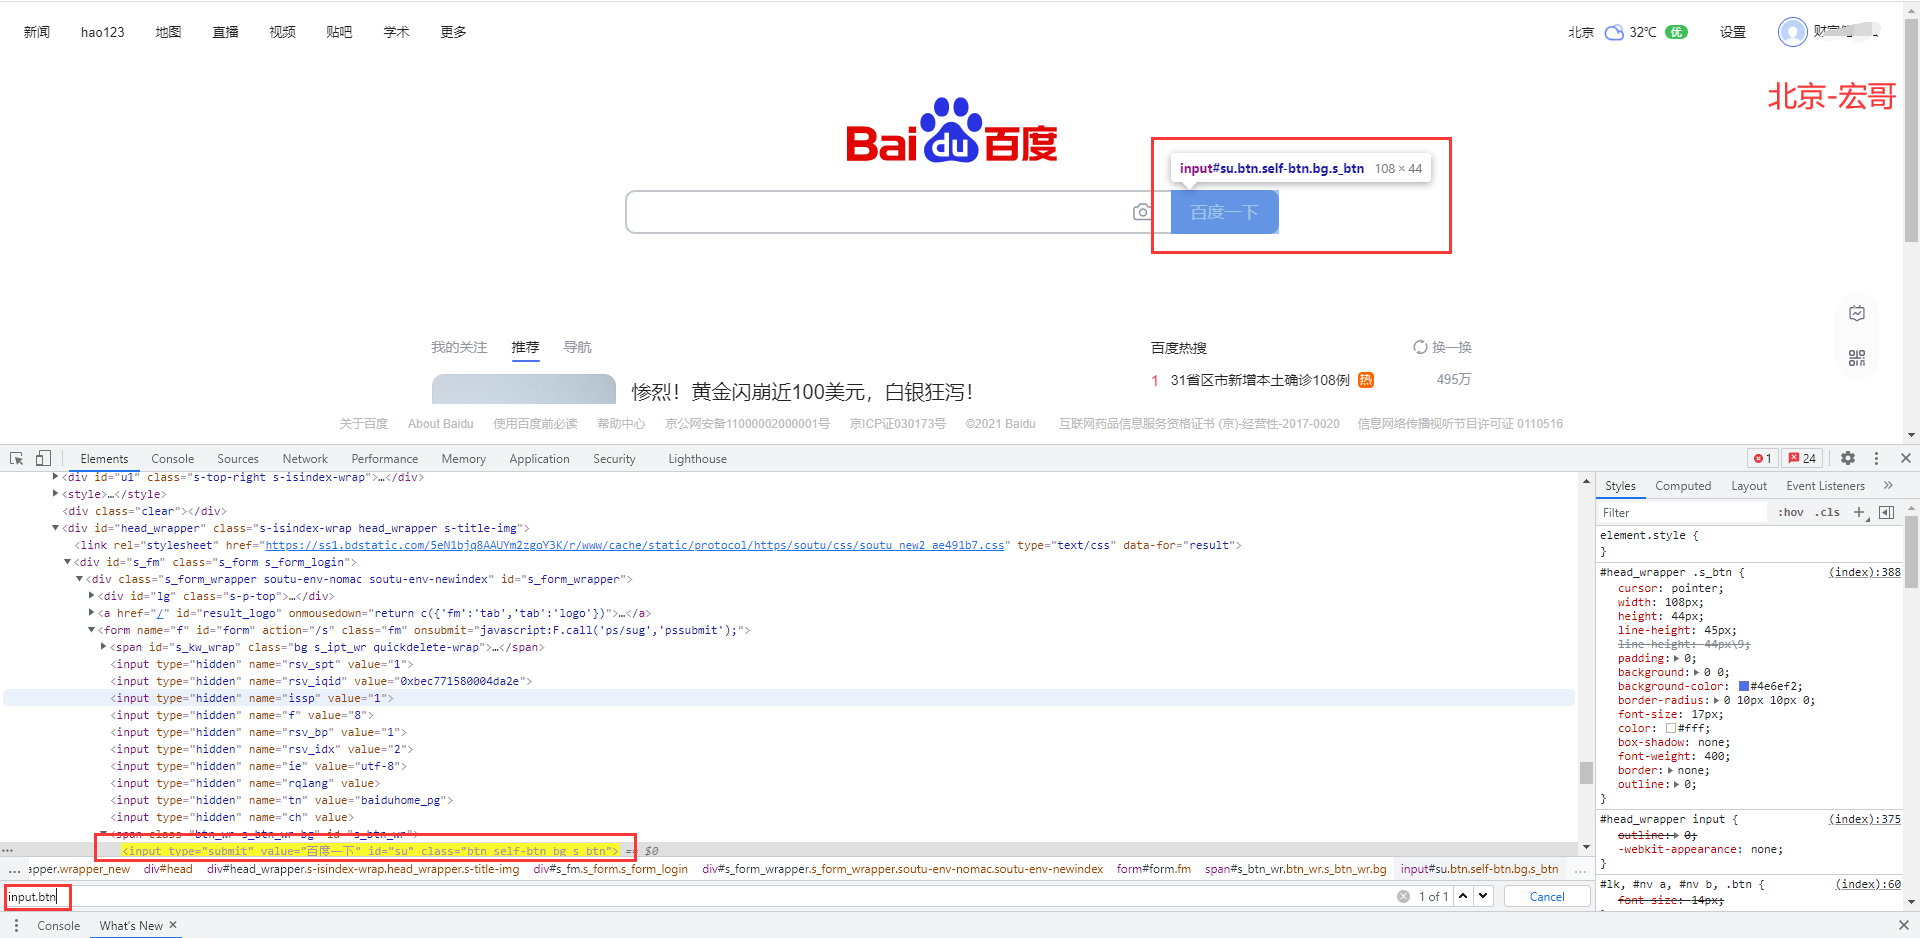The height and width of the screenshot is (938, 1920).
Task: Expand the div id lg node
Action: tap(91, 596)
